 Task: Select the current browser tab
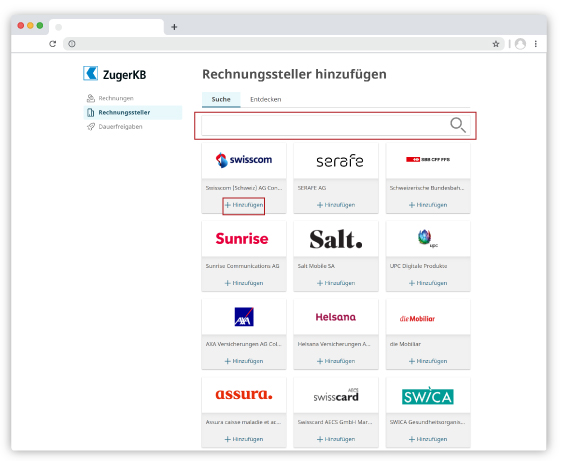pos(106,27)
